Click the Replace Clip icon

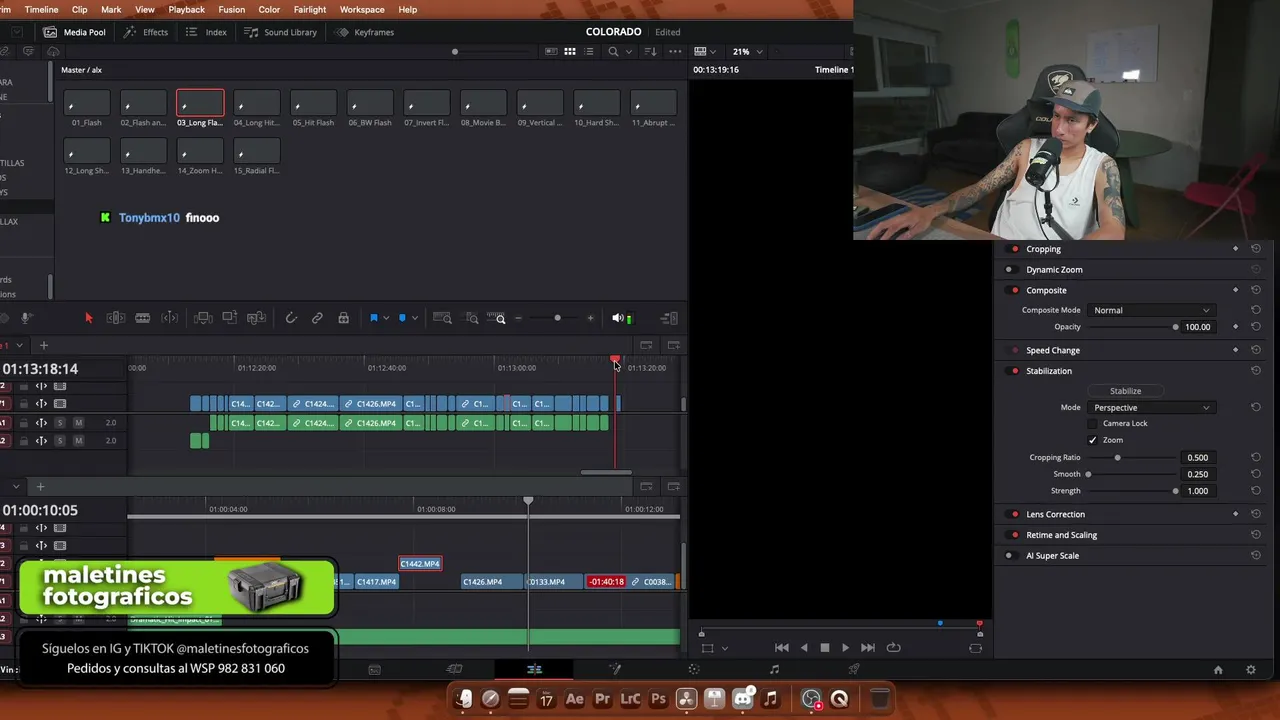click(x=256, y=318)
